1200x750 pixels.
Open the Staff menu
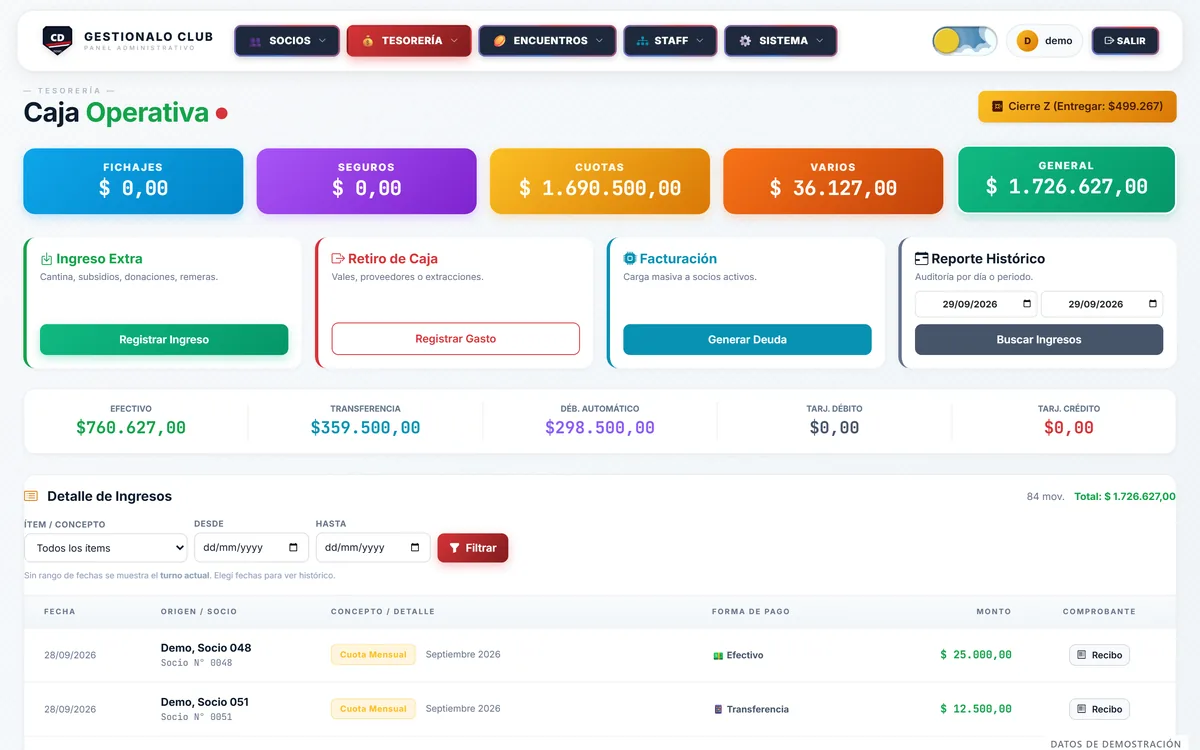pos(670,41)
